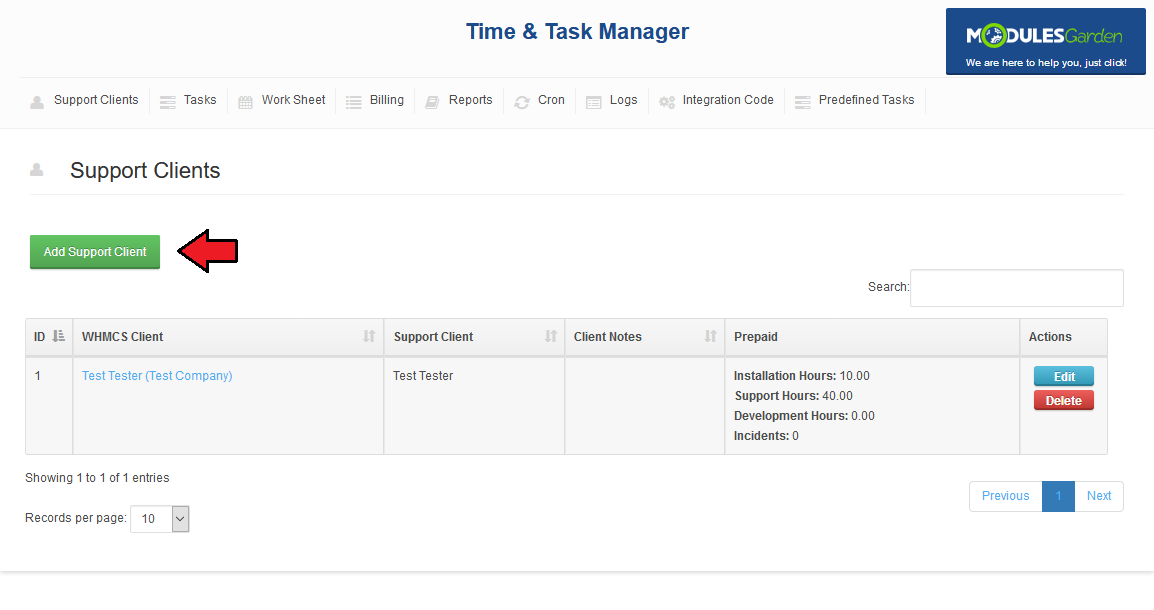Click the Tasks nav list icon
The width and height of the screenshot is (1154, 610).
tap(168, 102)
